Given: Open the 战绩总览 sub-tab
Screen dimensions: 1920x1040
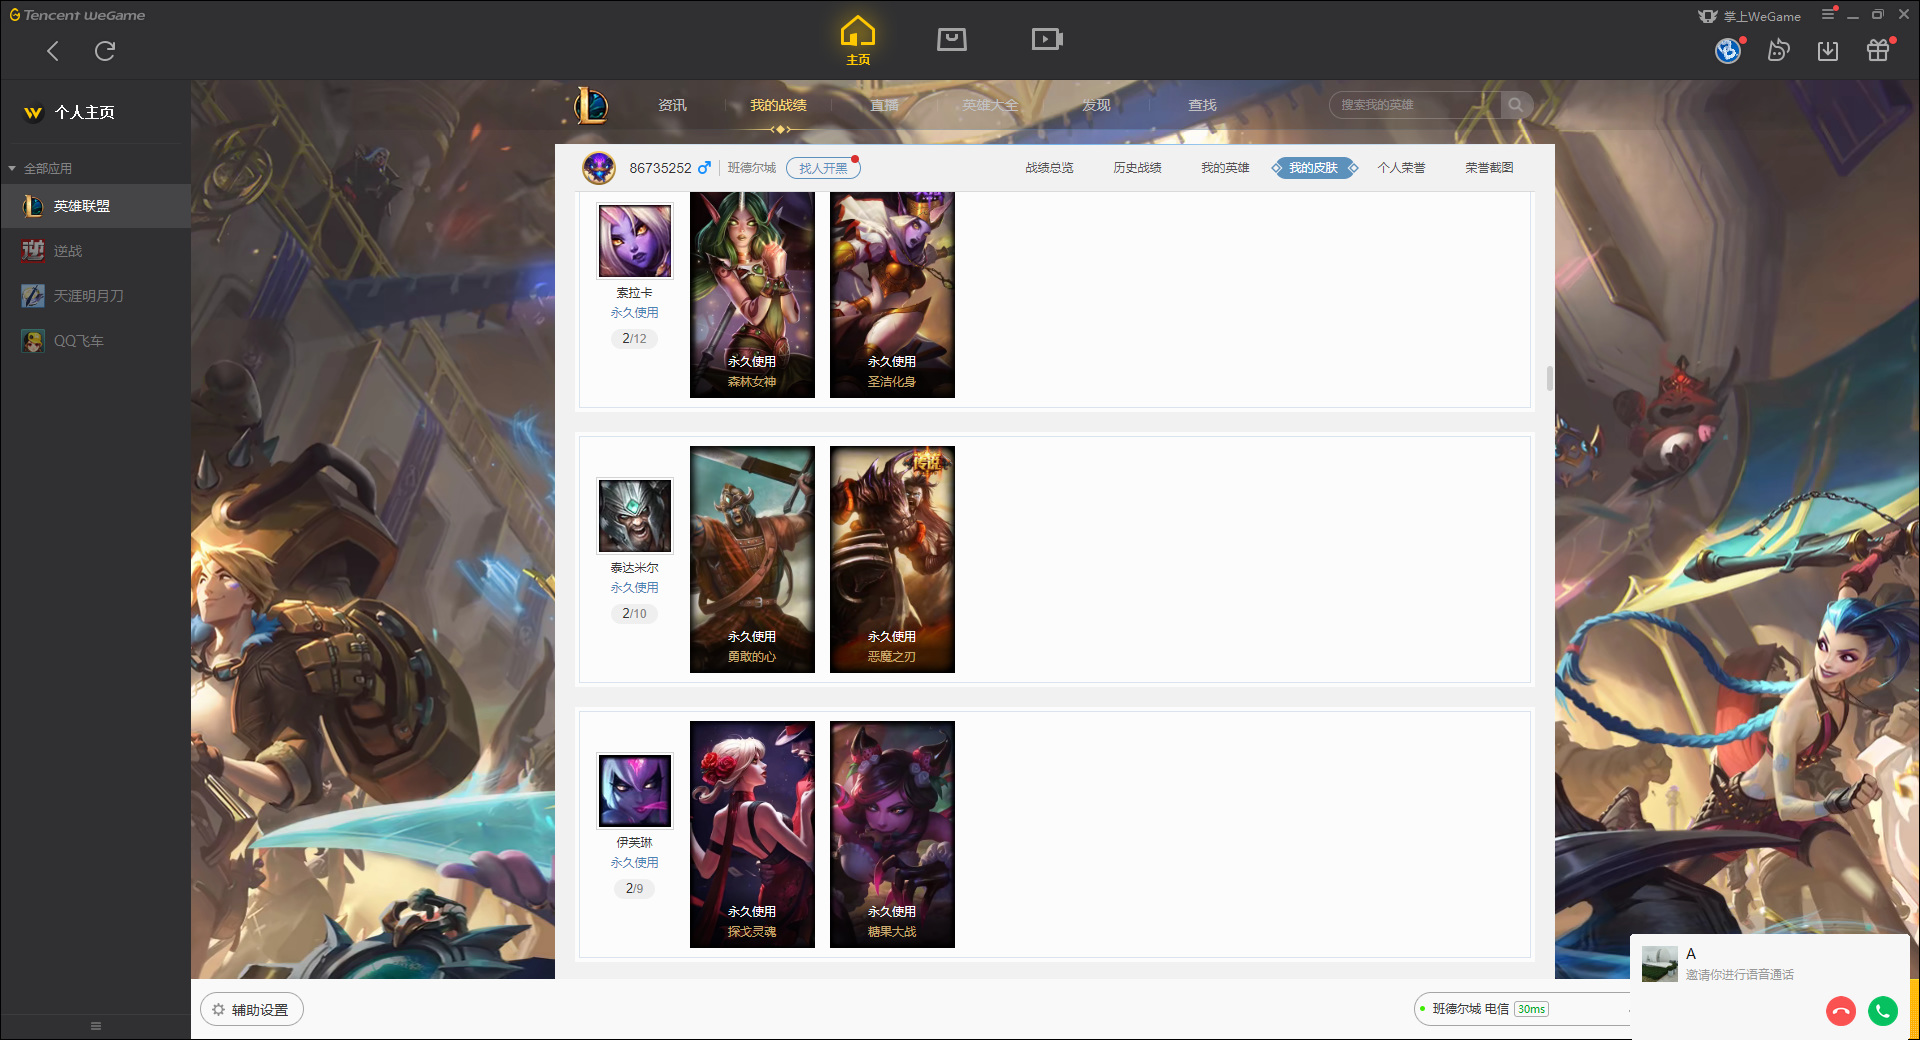Looking at the screenshot, I should pos(1049,168).
